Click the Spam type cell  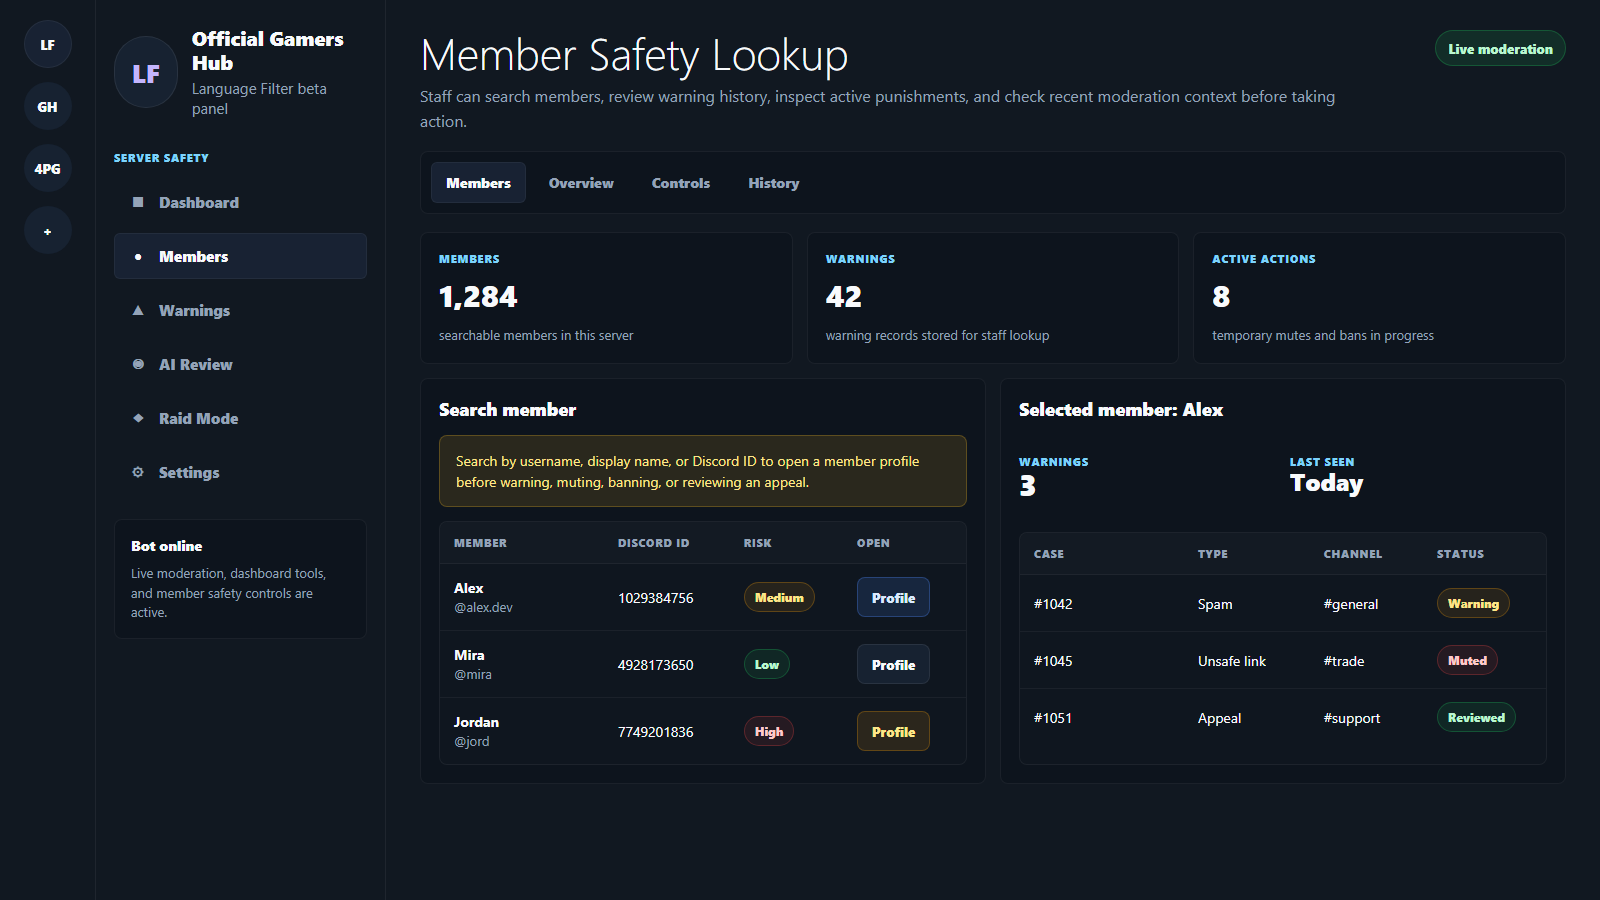(x=1215, y=604)
